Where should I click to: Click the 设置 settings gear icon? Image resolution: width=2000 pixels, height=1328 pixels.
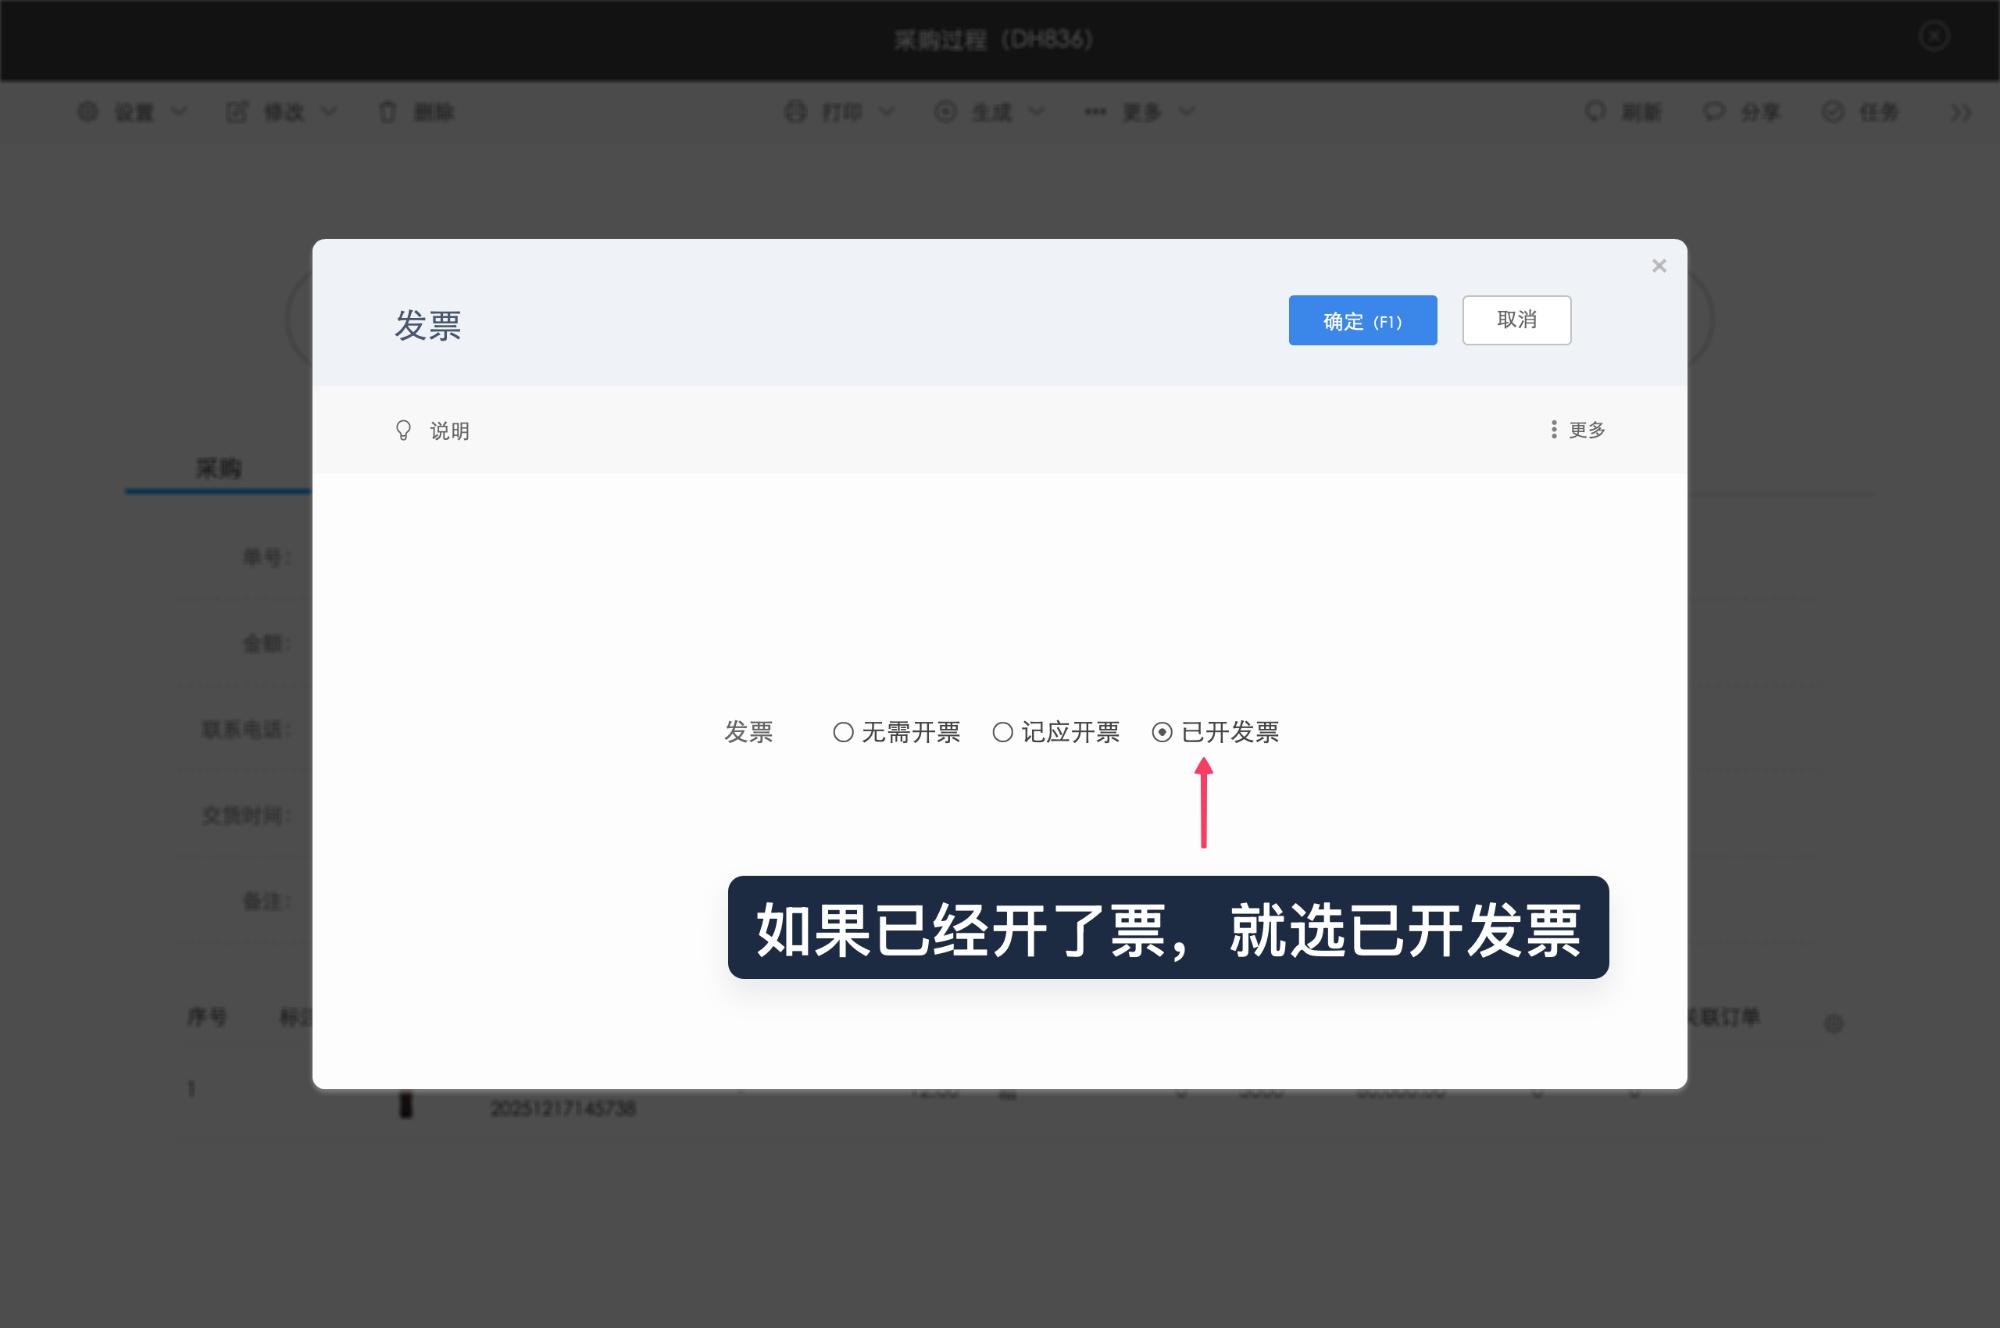click(88, 112)
